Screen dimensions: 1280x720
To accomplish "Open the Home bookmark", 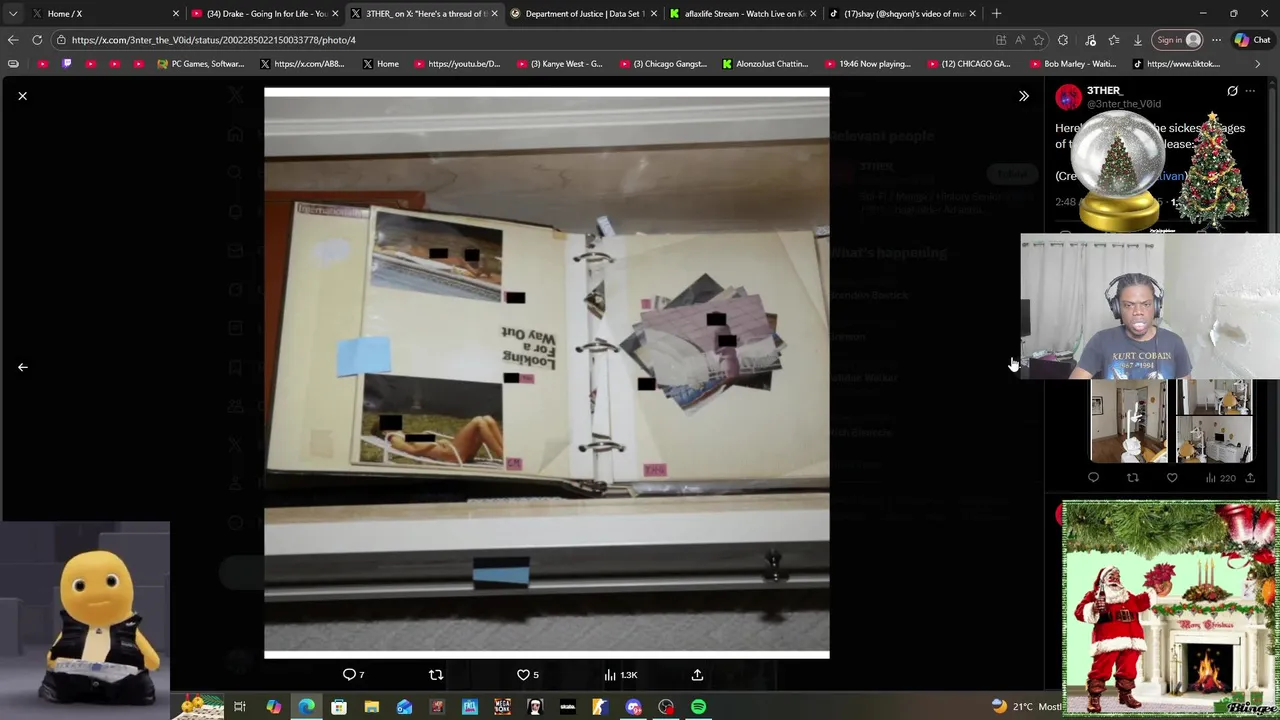I will [x=380, y=64].
